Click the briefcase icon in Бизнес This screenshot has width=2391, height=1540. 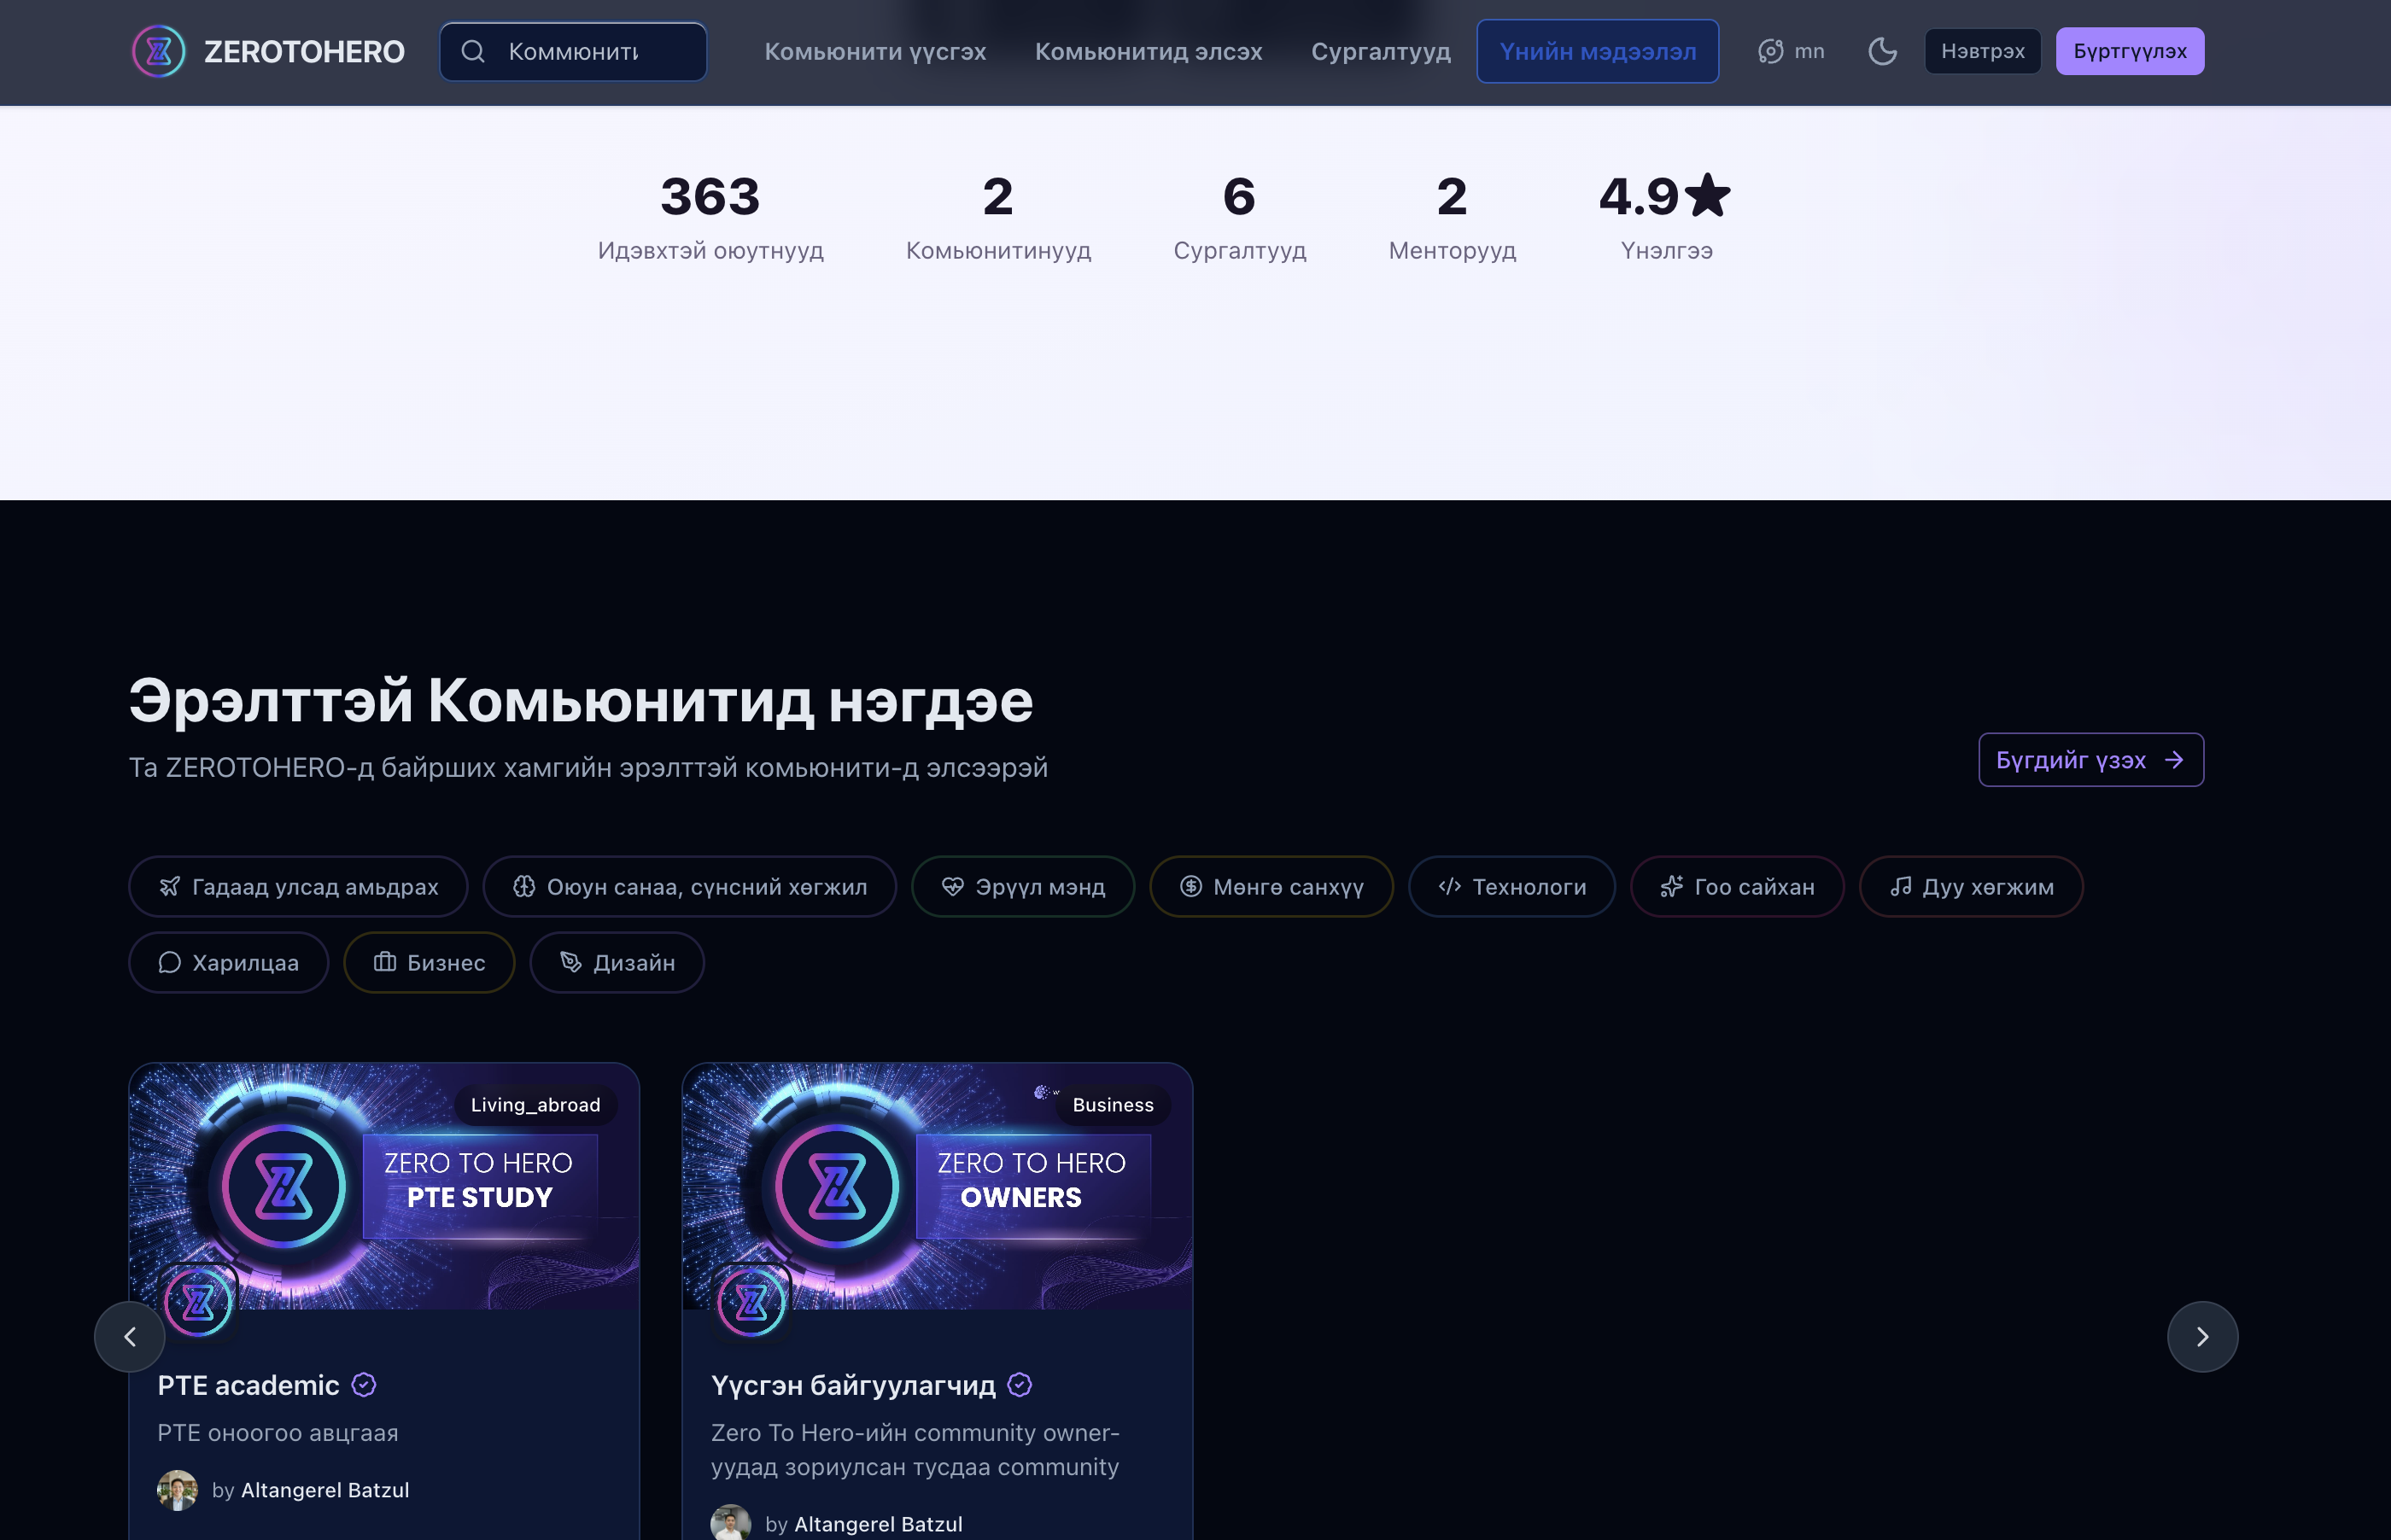pyautogui.click(x=385, y=962)
